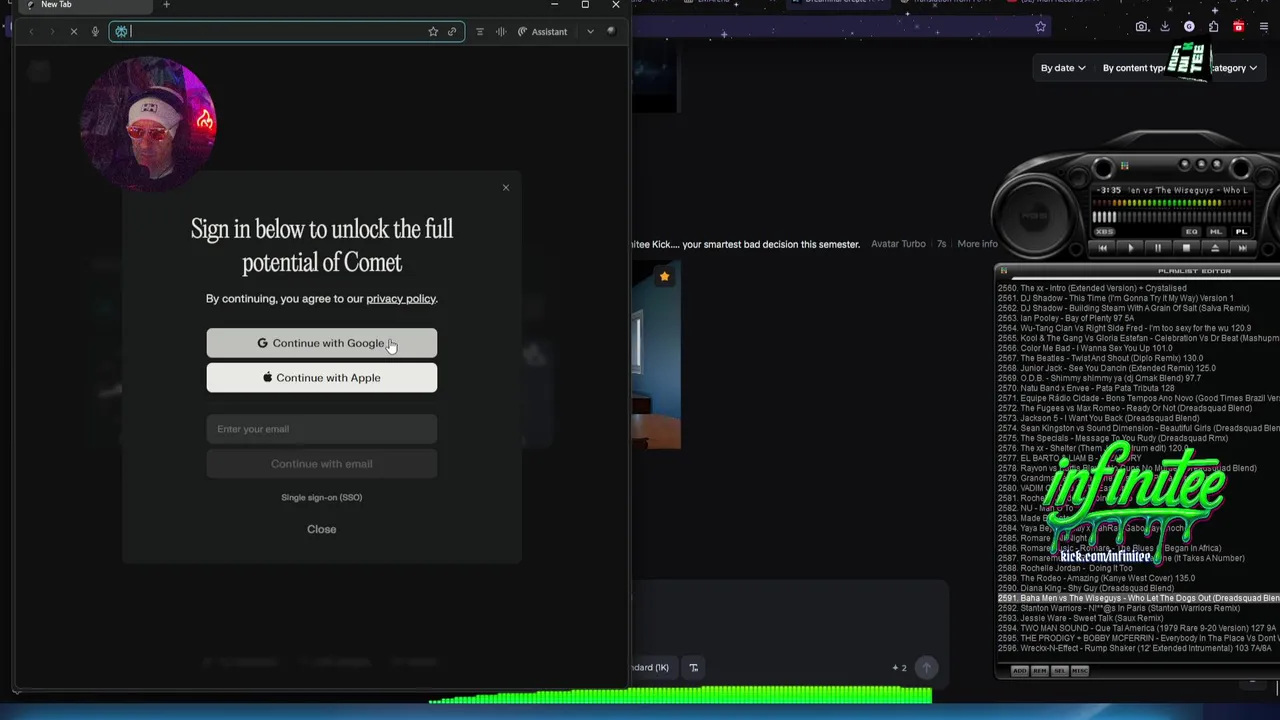Open voice waveform icon in Comet toolbar
Screen dimensions: 1280x720
pos(501,32)
